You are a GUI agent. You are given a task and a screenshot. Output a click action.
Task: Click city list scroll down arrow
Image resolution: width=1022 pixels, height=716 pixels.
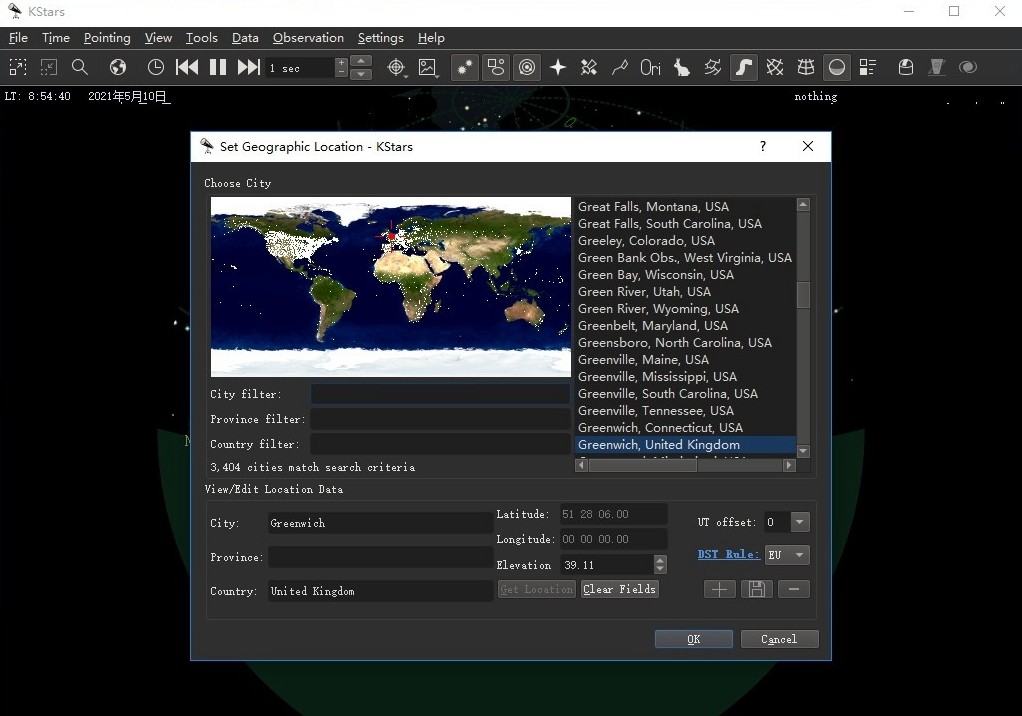click(803, 451)
